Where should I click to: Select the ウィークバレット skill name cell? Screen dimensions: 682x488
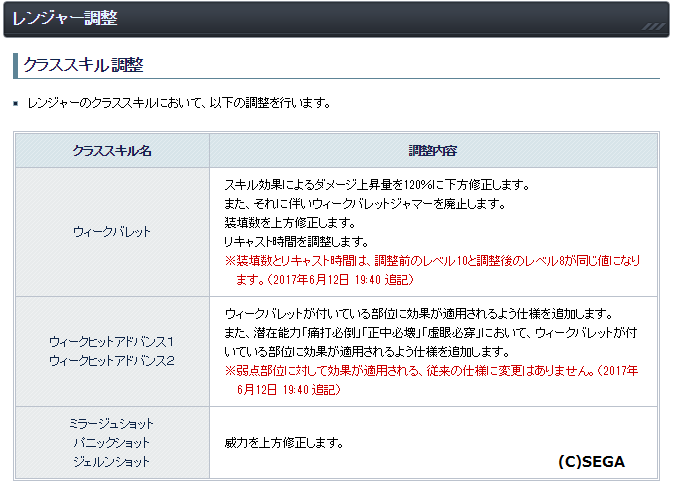112,232
